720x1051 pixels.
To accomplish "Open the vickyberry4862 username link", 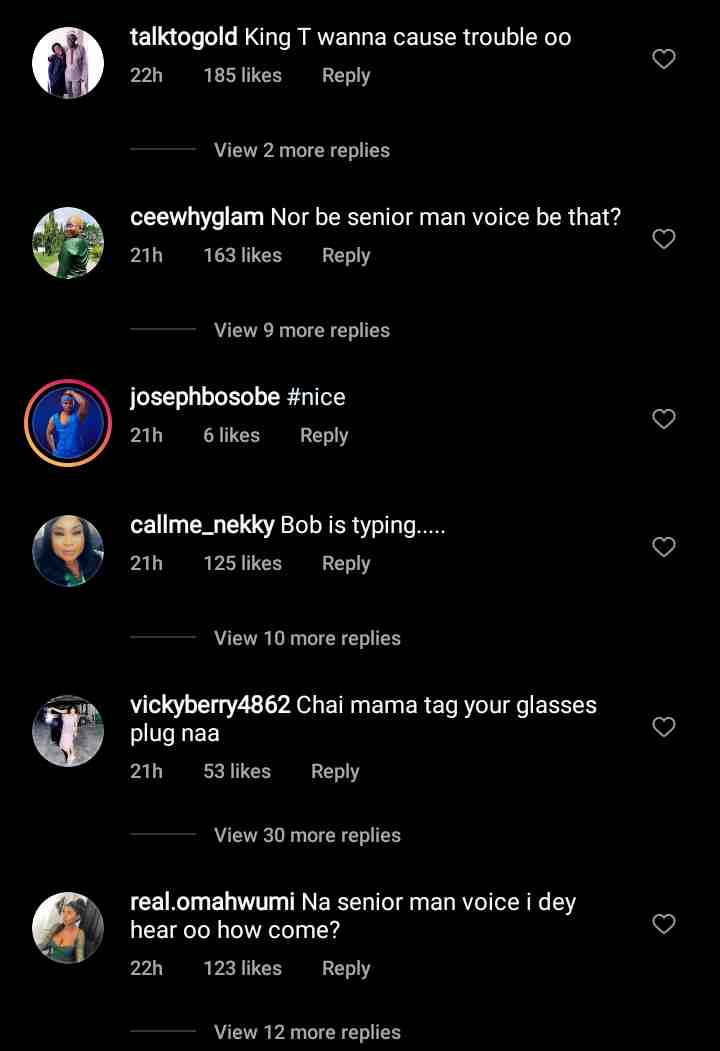I will pos(210,705).
